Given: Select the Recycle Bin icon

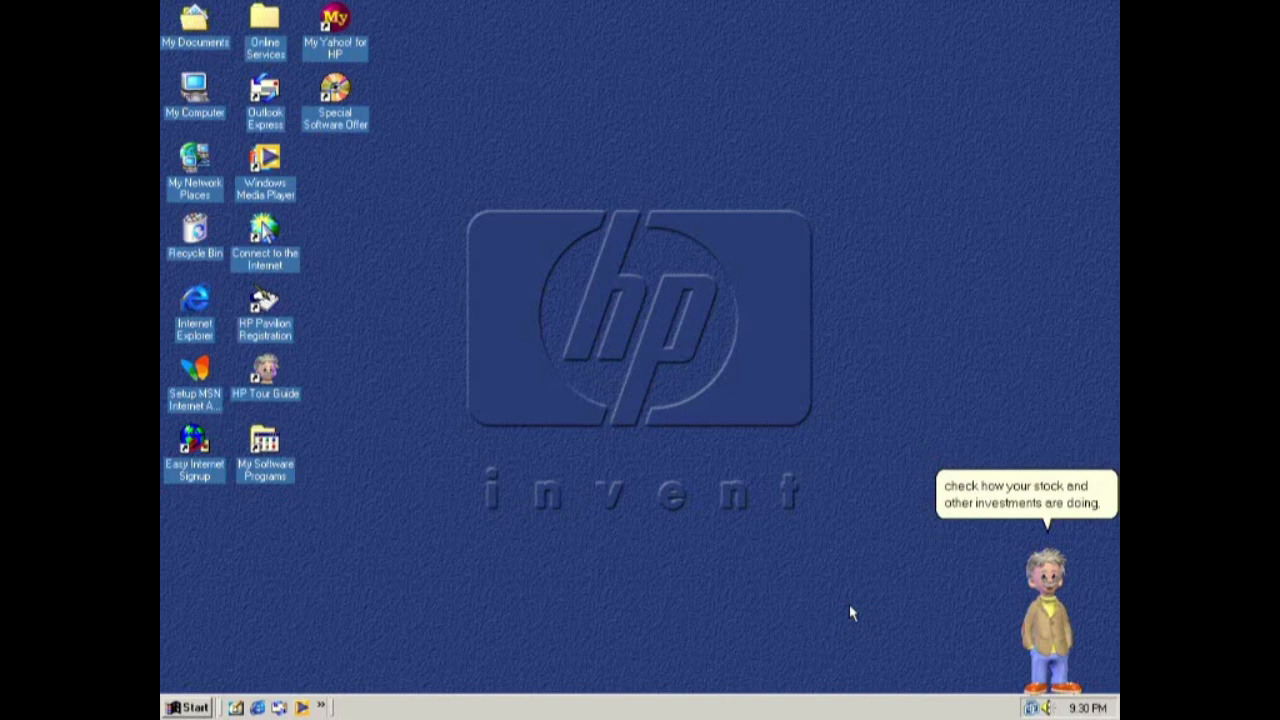Looking at the screenshot, I should tap(195, 237).
